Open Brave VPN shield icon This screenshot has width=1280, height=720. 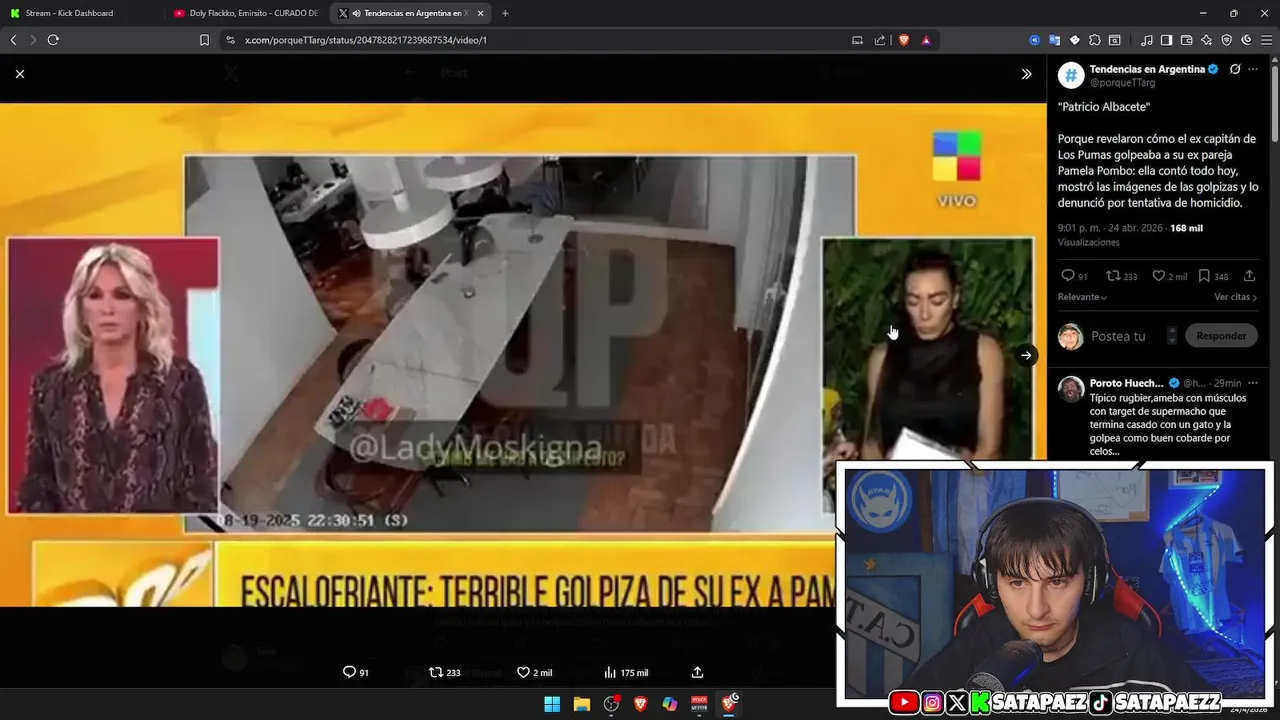tap(1227, 40)
